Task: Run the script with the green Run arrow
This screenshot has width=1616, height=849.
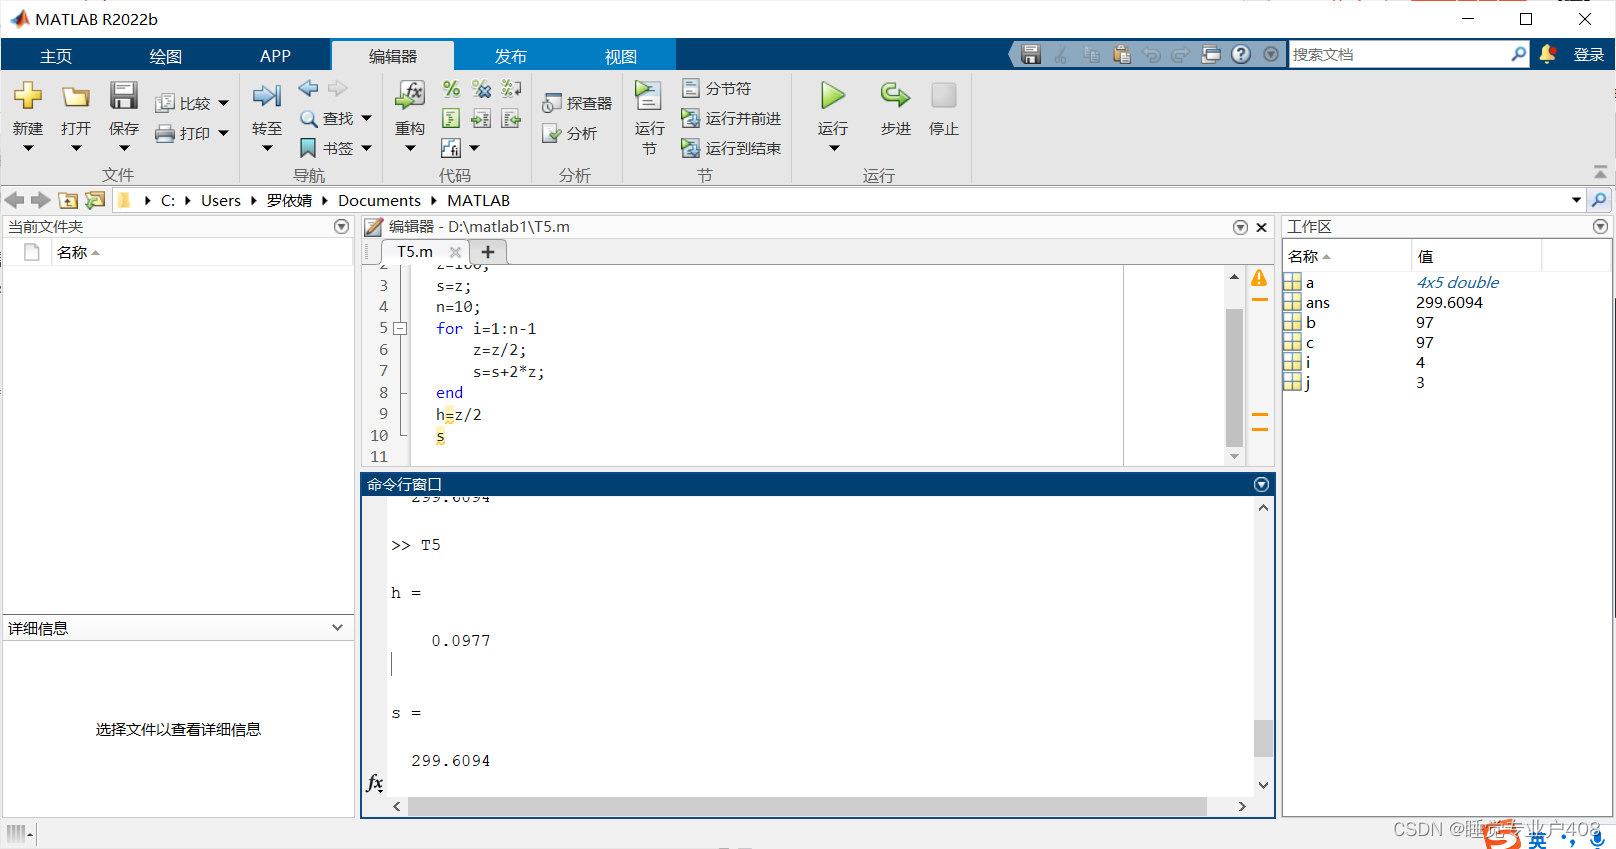Action: (x=833, y=96)
